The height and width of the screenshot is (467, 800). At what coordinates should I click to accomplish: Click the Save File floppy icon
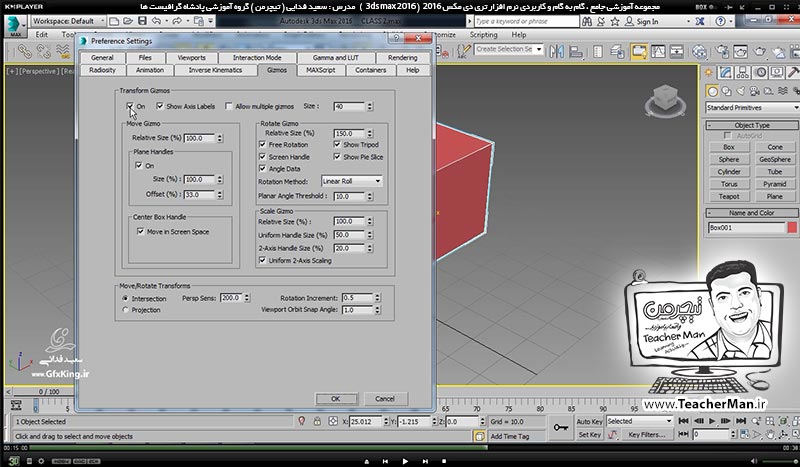tap(142, 21)
